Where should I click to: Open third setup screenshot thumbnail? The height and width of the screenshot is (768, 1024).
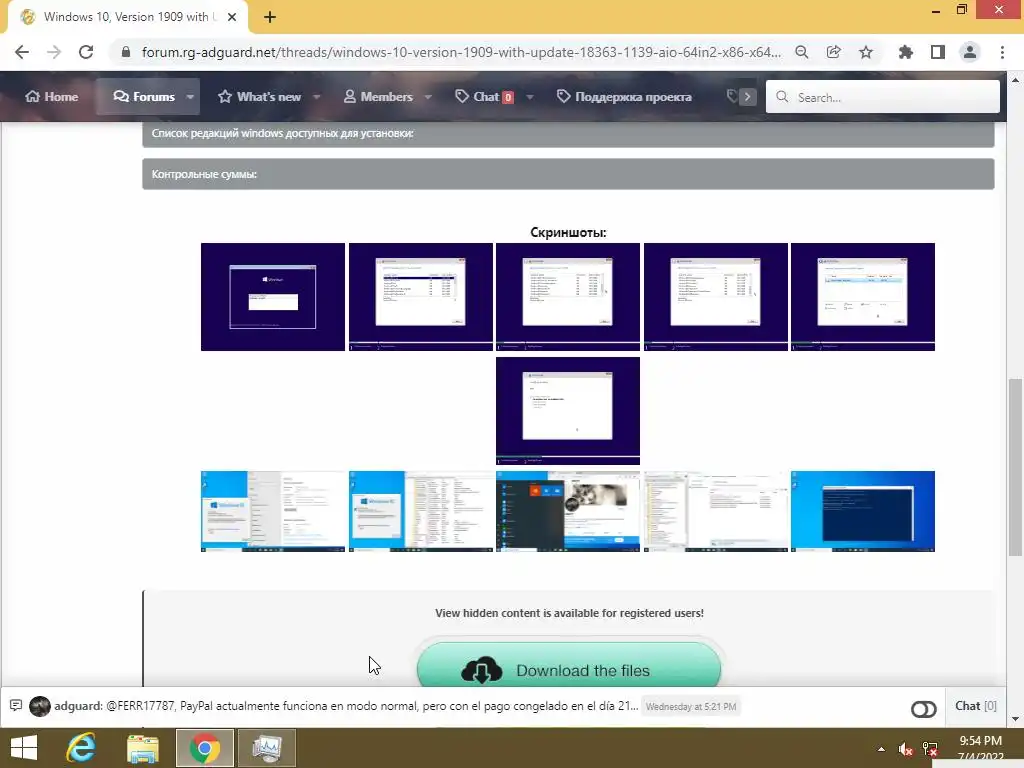568,297
